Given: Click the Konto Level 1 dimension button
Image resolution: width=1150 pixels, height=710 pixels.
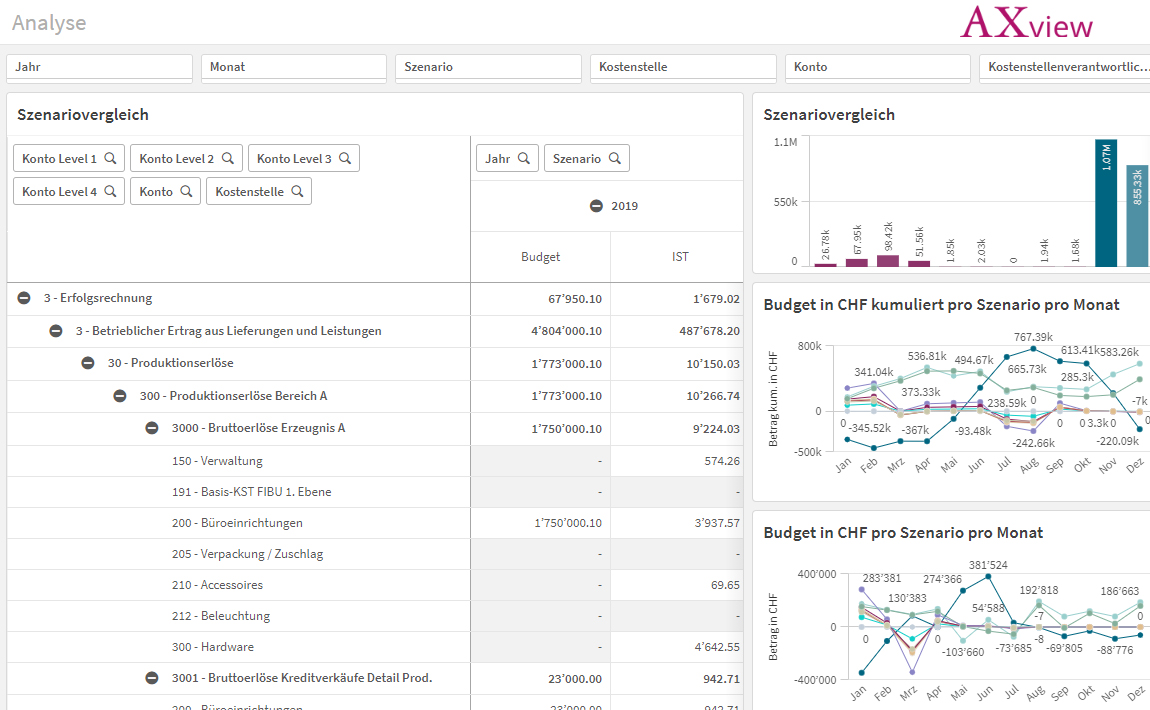Looking at the screenshot, I should click(69, 158).
